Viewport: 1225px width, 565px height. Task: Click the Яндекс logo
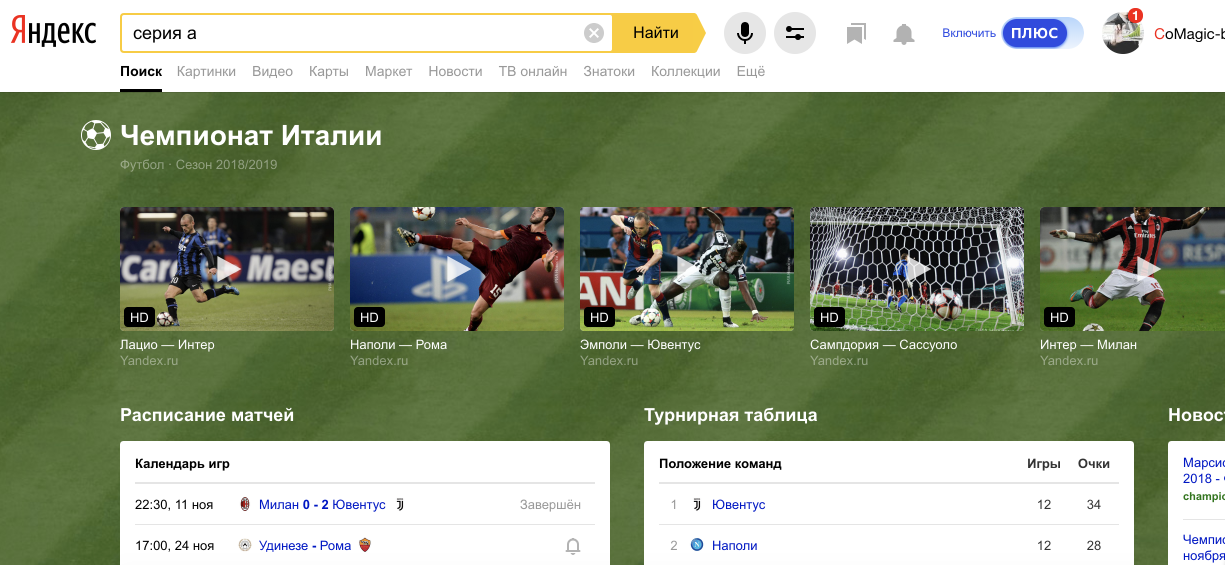54,32
